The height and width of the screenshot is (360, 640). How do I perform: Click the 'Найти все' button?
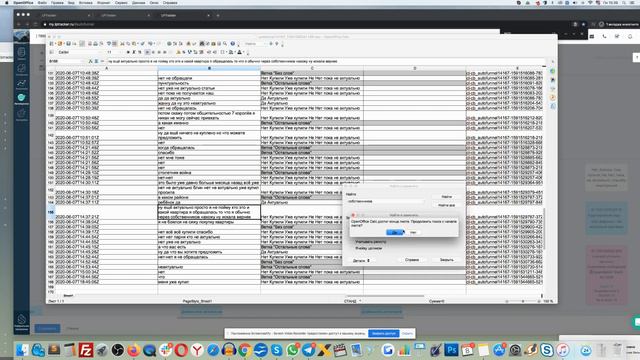[447, 205]
